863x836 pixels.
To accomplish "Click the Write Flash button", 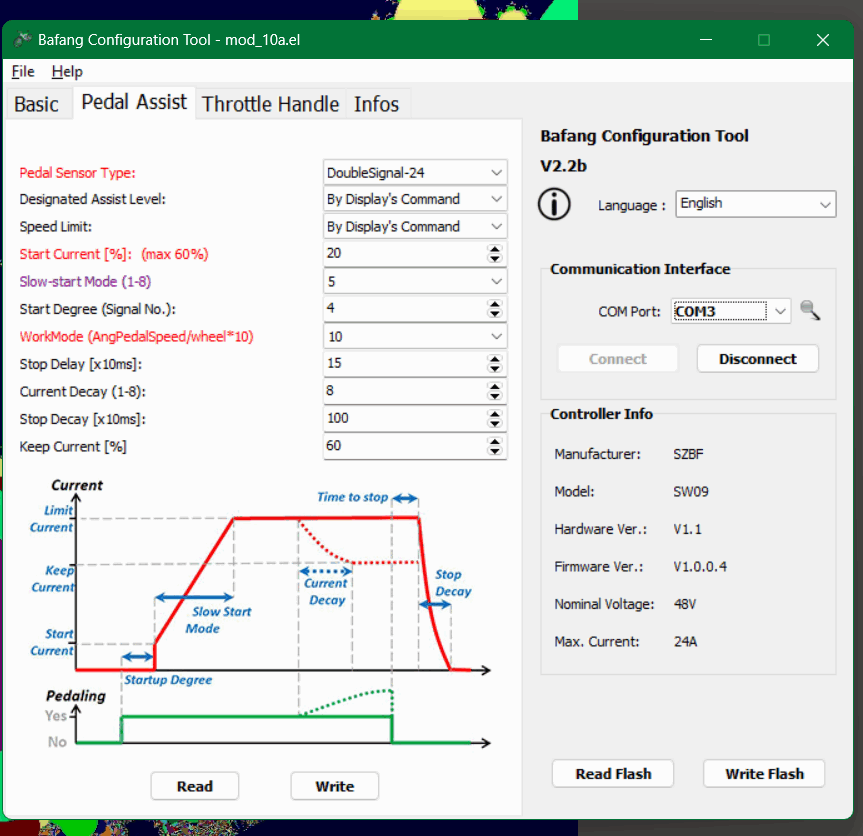I will [x=764, y=774].
